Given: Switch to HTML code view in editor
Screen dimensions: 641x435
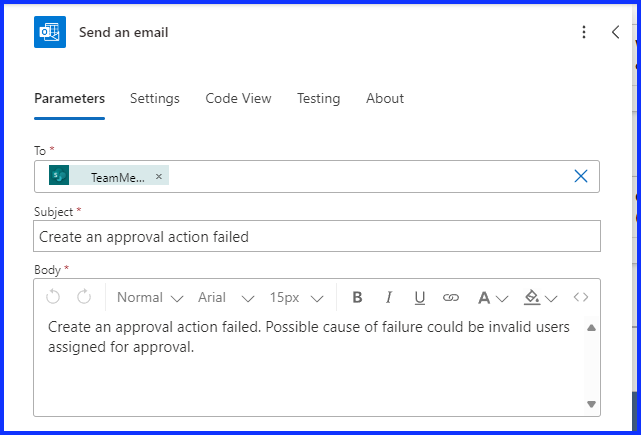Looking at the screenshot, I should coord(580,297).
